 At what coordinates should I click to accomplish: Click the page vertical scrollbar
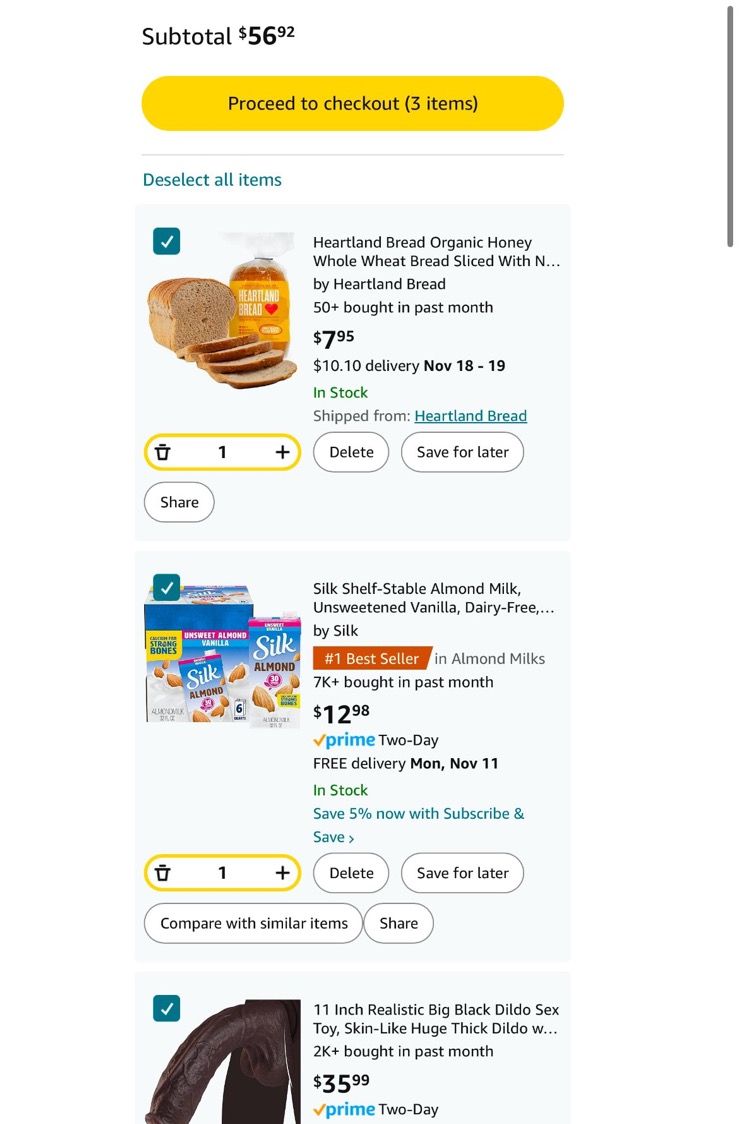click(x=731, y=125)
